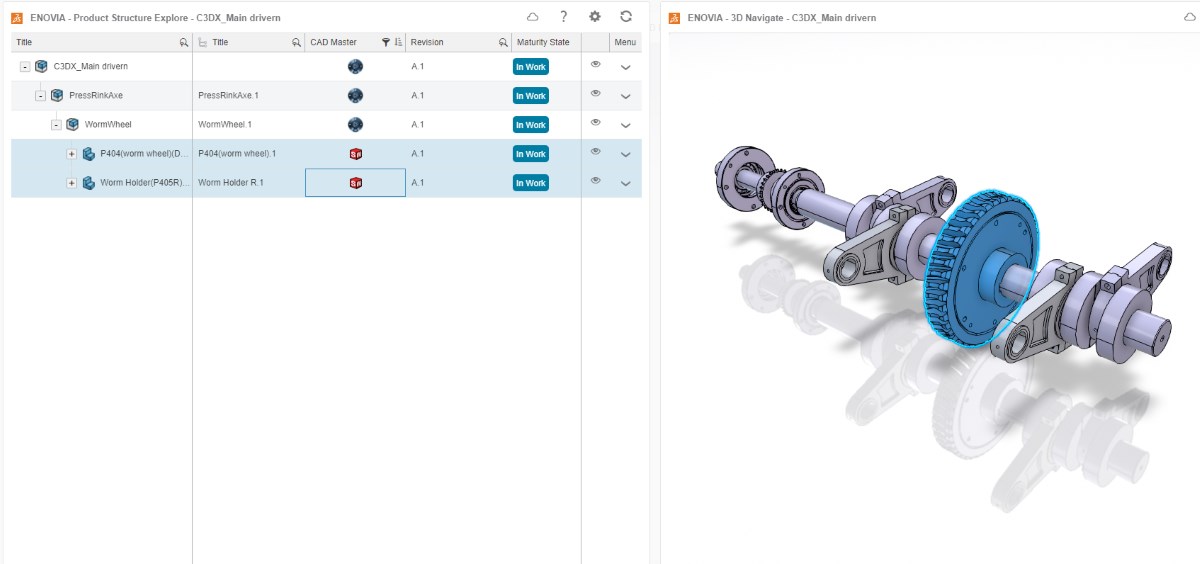Click the Worm Holder R.1 instance cell
This screenshot has height=564, width=1200.
pos(231,182)
